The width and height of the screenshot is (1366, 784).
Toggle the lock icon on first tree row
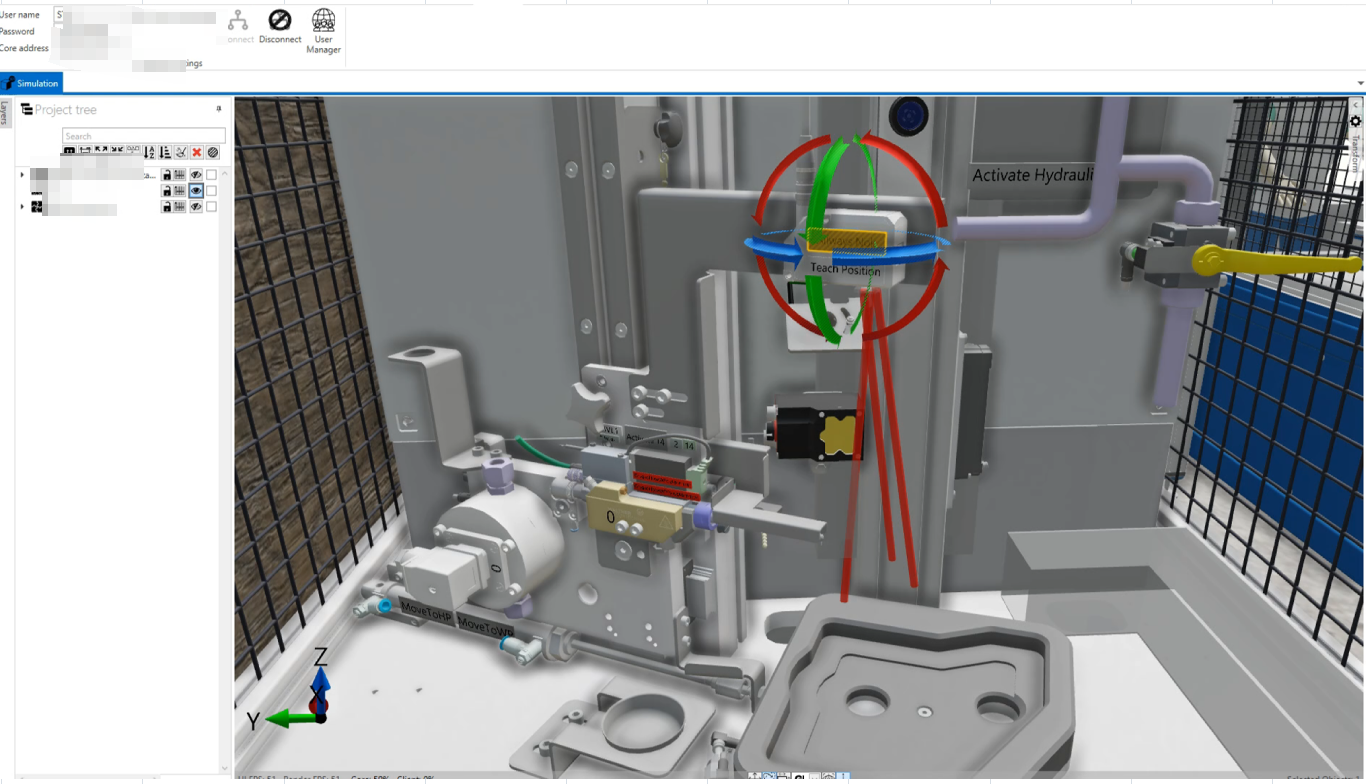pos(166,175)
